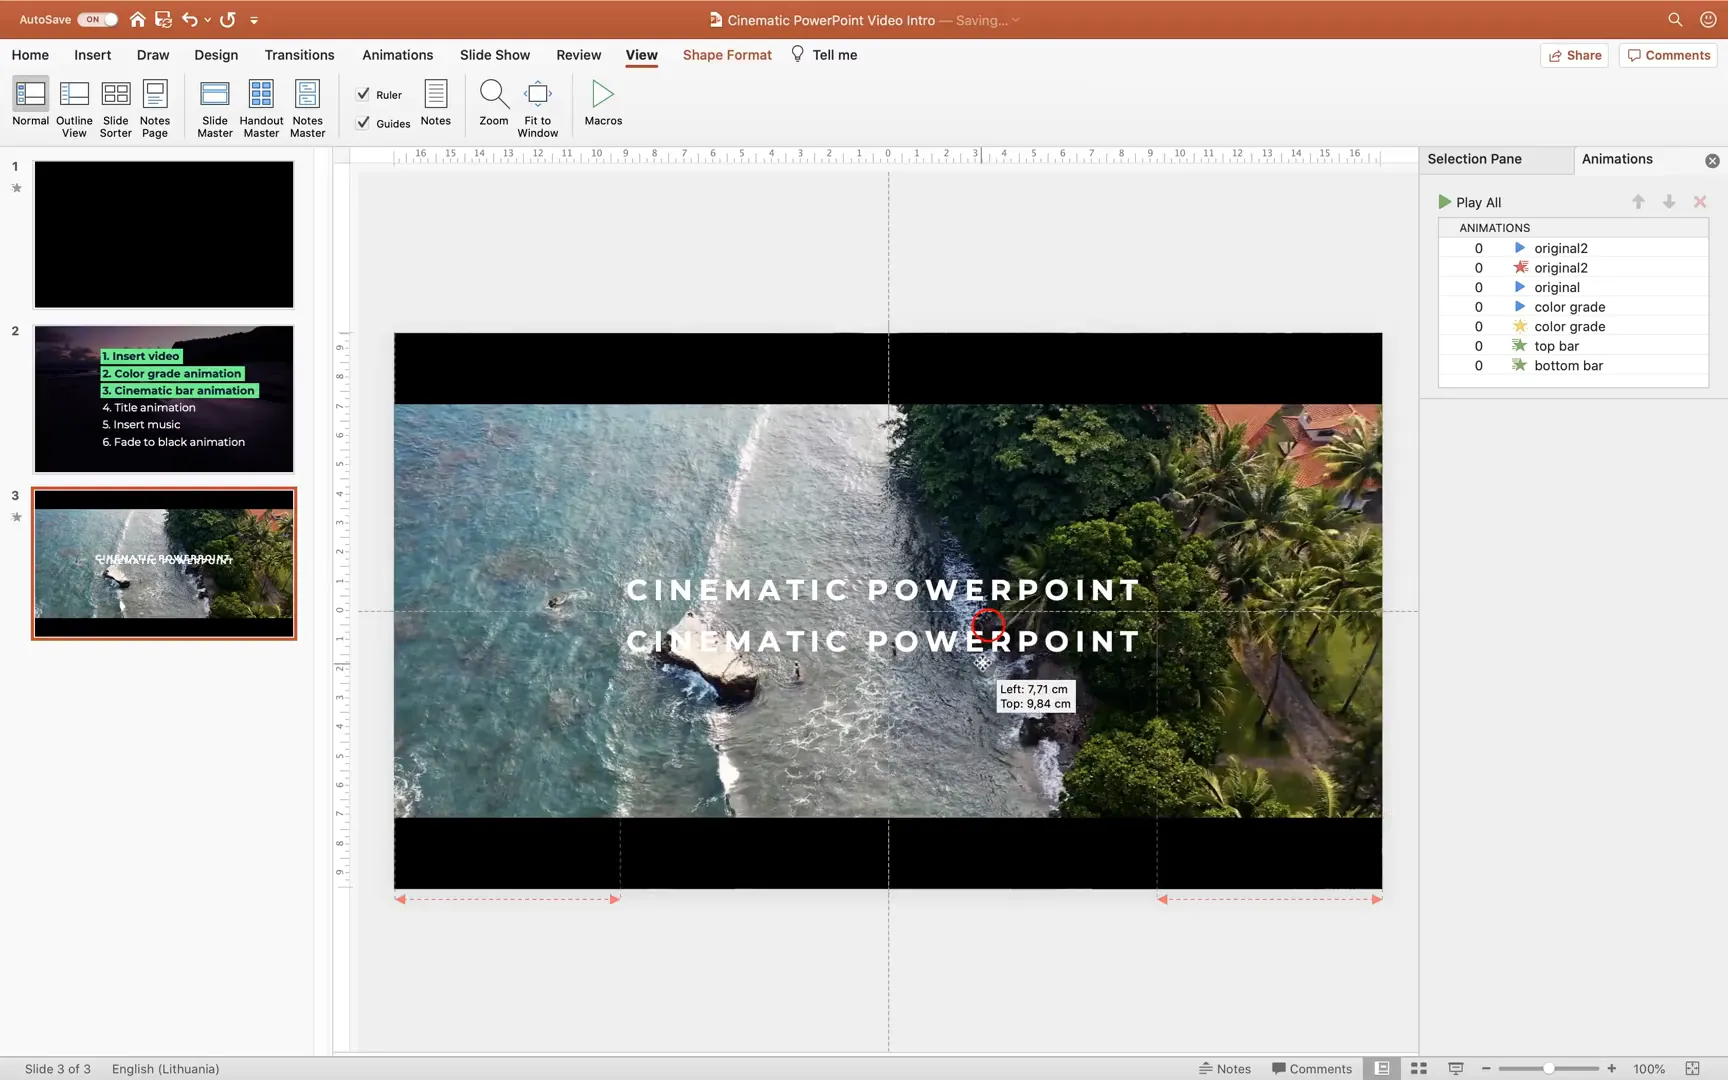Click the Zoom tool in the ribbon
The image size is (1728, 1080).
(x=493, y=100)
